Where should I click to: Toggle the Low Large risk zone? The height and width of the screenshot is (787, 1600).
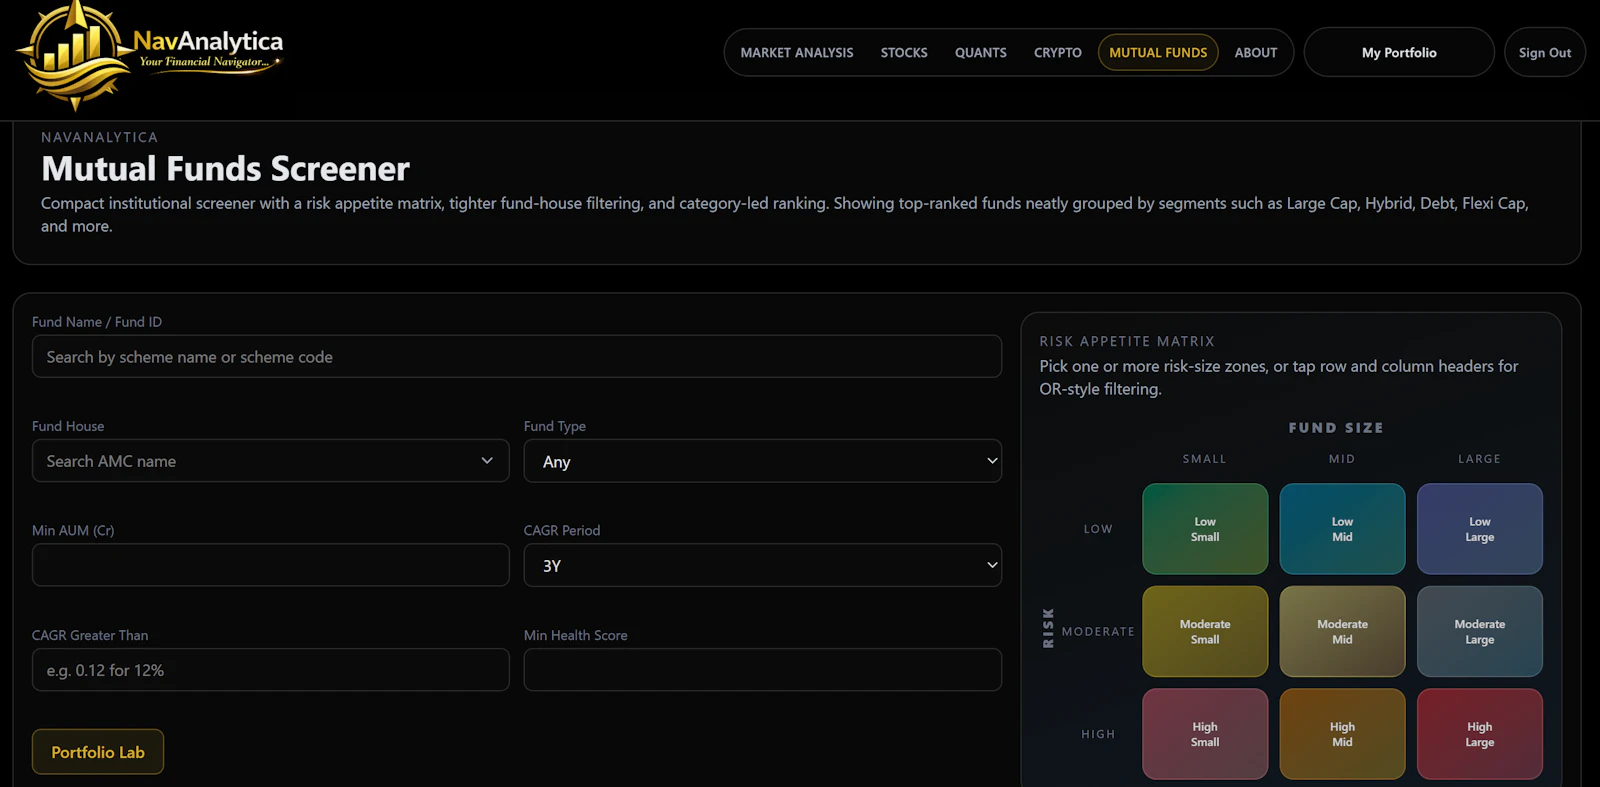tap(1480, 529)
